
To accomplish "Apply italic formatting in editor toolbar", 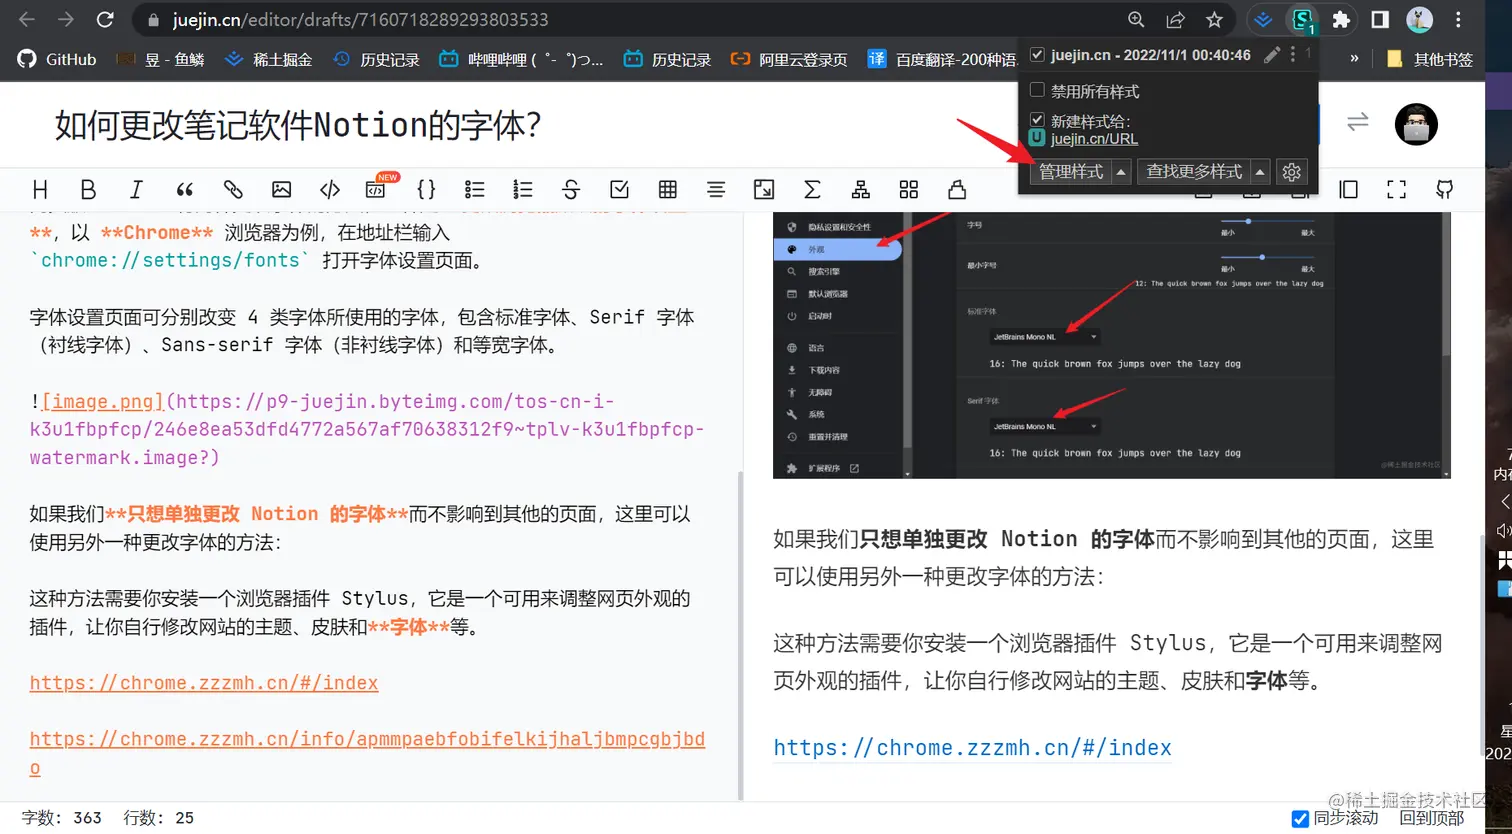I will point(136,189).
